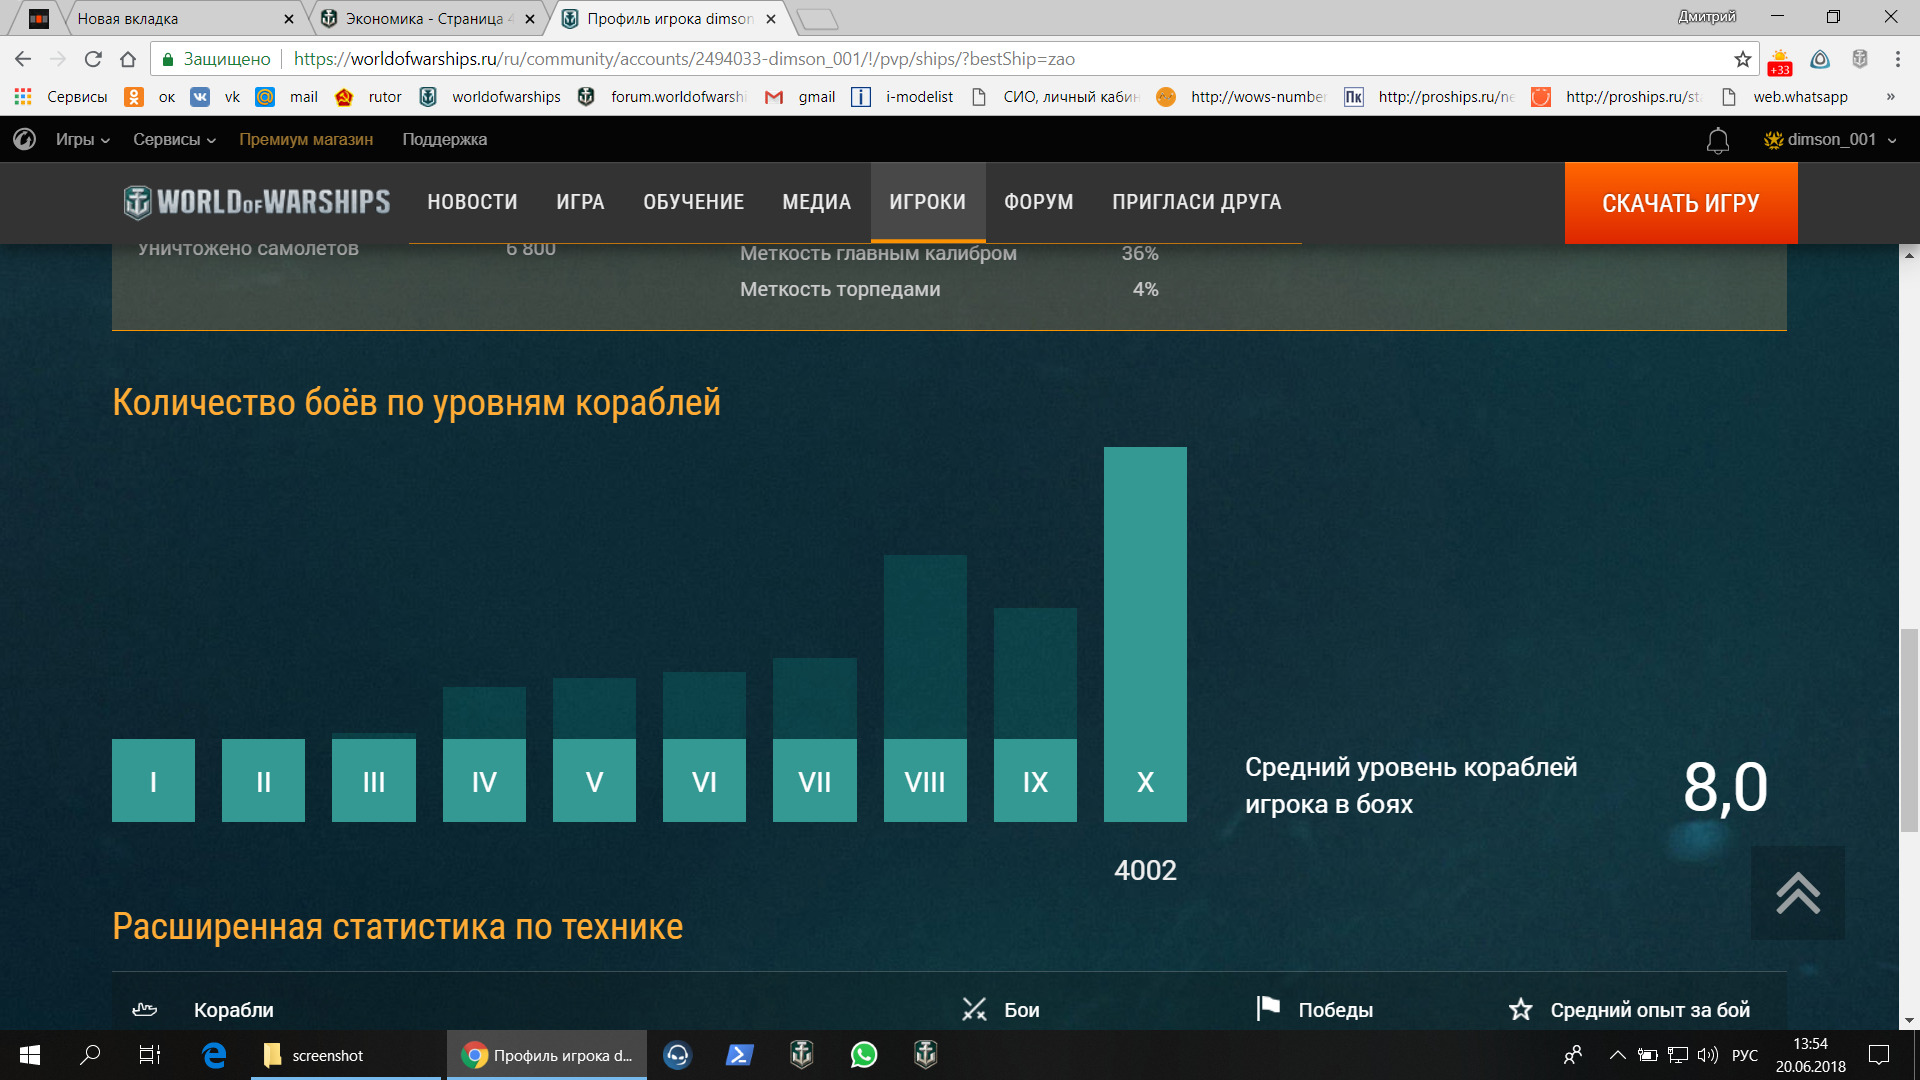Click the home page icon
Image resolution: width=1920 pixels, height=1080 pixels.
pos(128,59)
